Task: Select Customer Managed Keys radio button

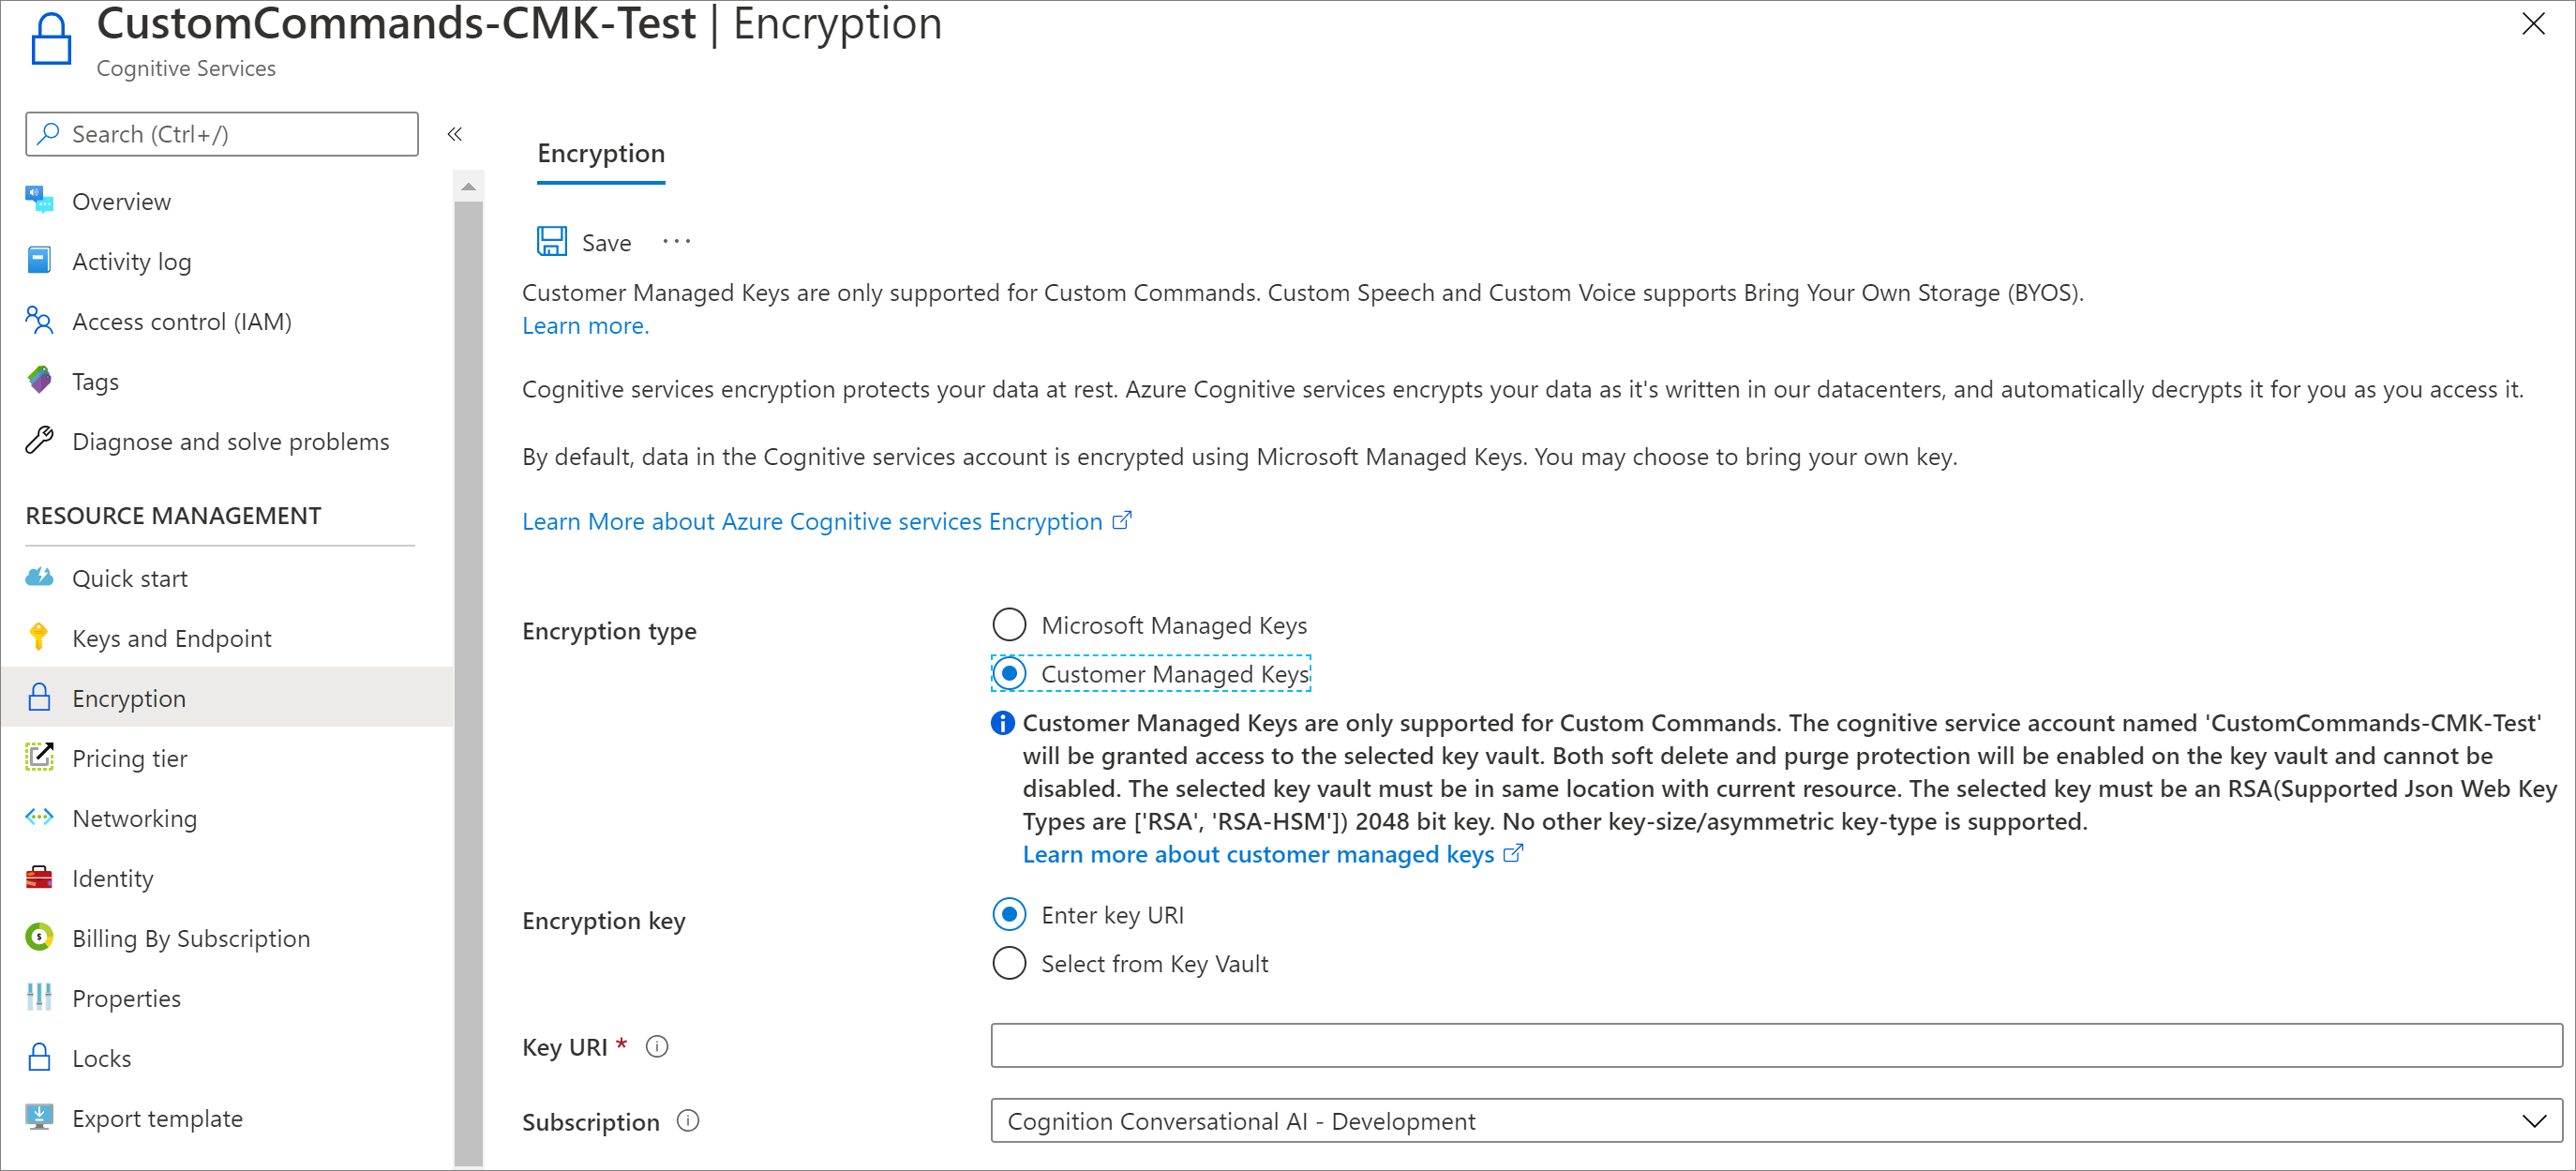Action: click(x=1009, y=673)
